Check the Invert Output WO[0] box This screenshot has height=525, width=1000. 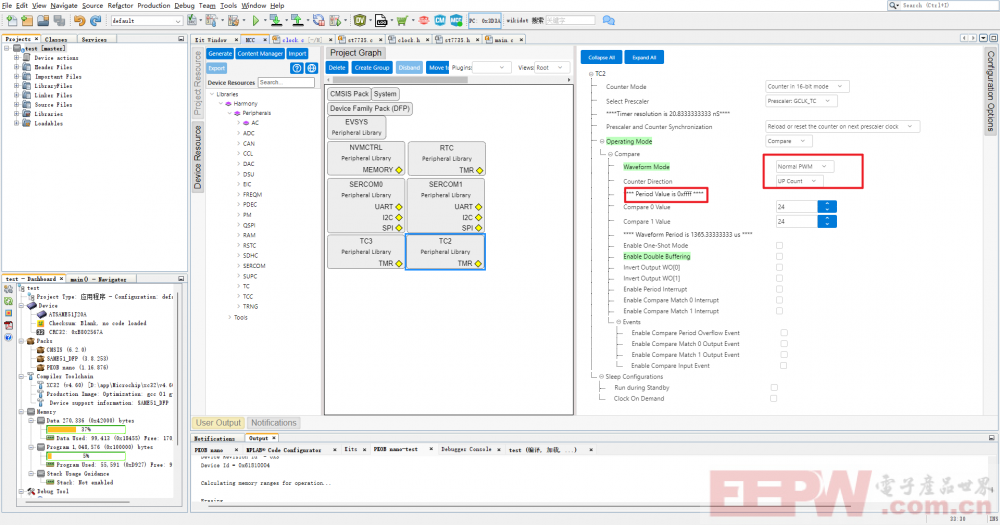[x=779, y=267]
